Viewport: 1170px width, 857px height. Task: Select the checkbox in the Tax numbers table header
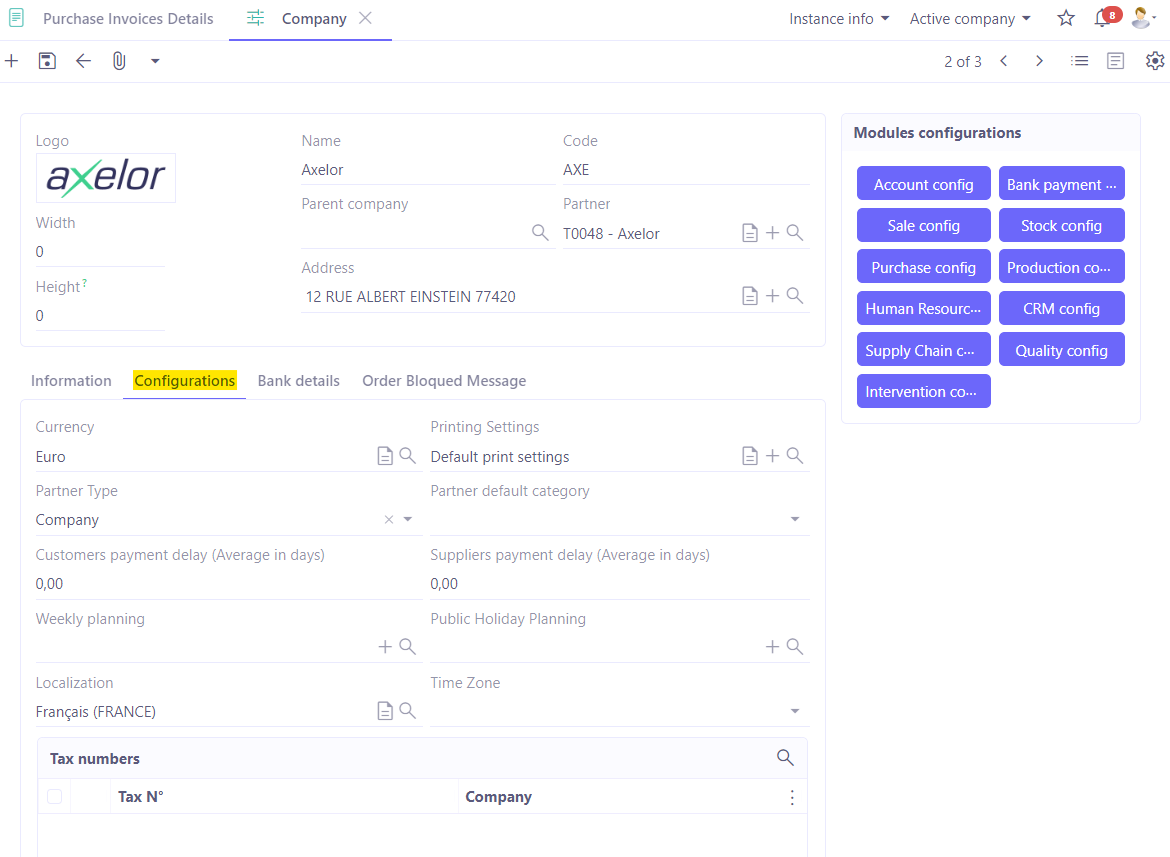pyautogui.click(x=54, y=796)
